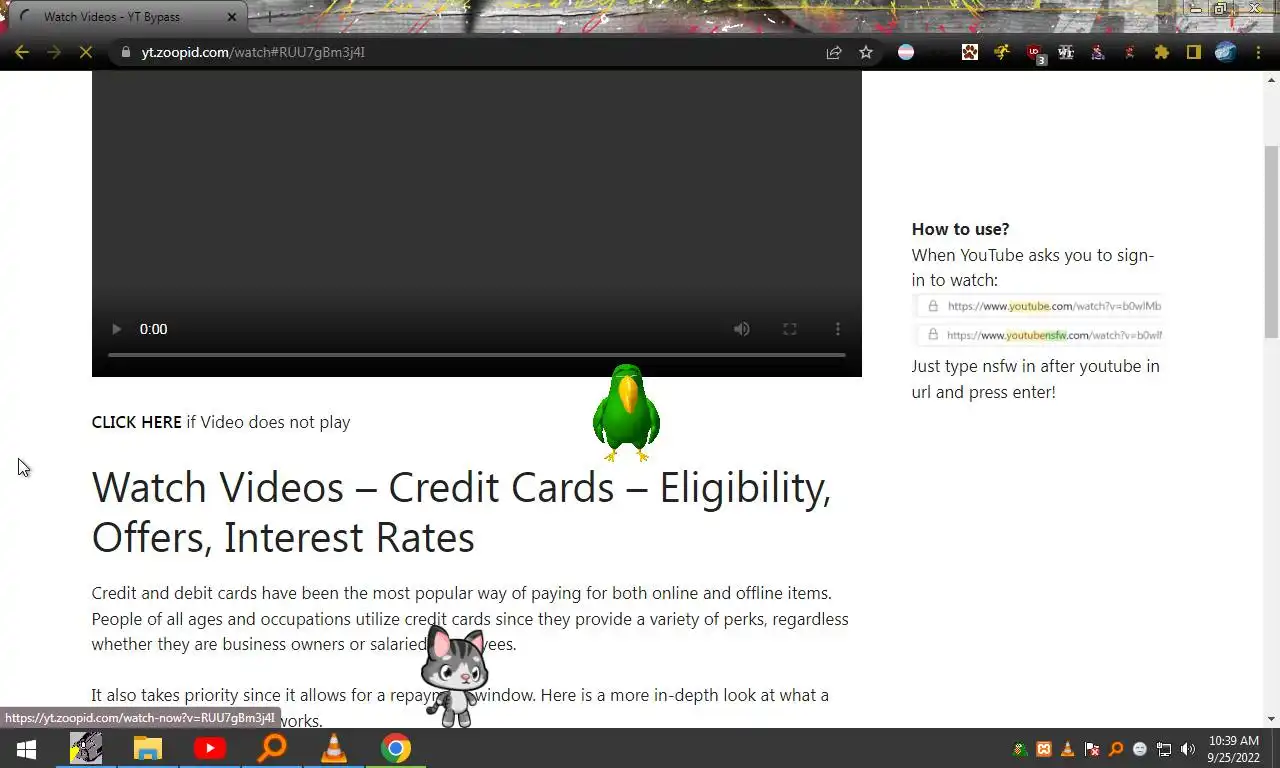Viewport: 1280px width, 768px height.
Task: Click the 'Watch Videos – Credit Cards' heading
Action: pyautogui.click(x=461, y=512)
